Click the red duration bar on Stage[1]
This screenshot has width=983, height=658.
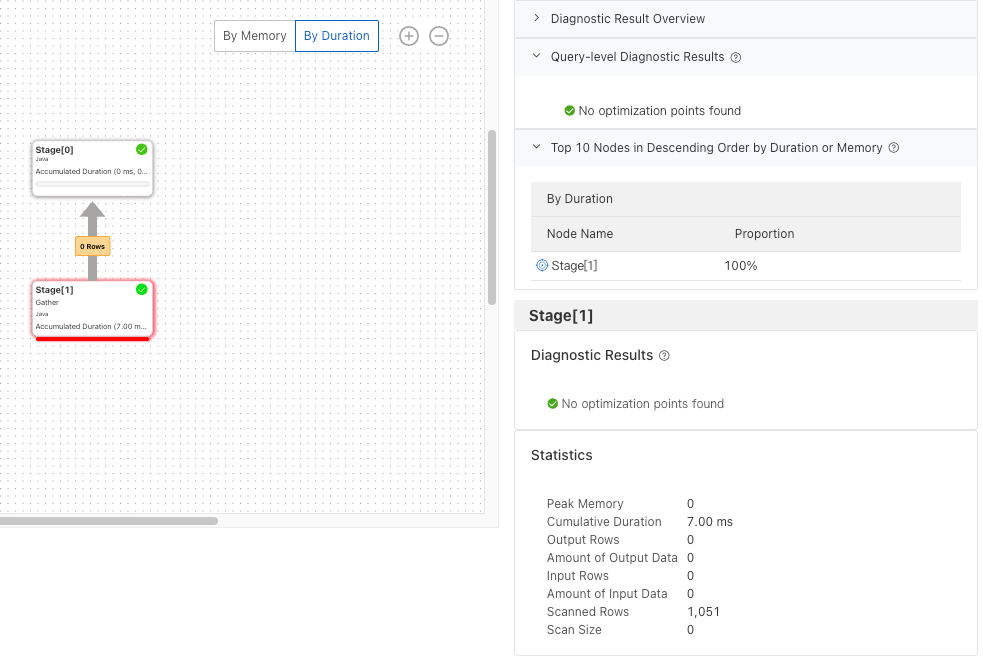tap(92, 338)
